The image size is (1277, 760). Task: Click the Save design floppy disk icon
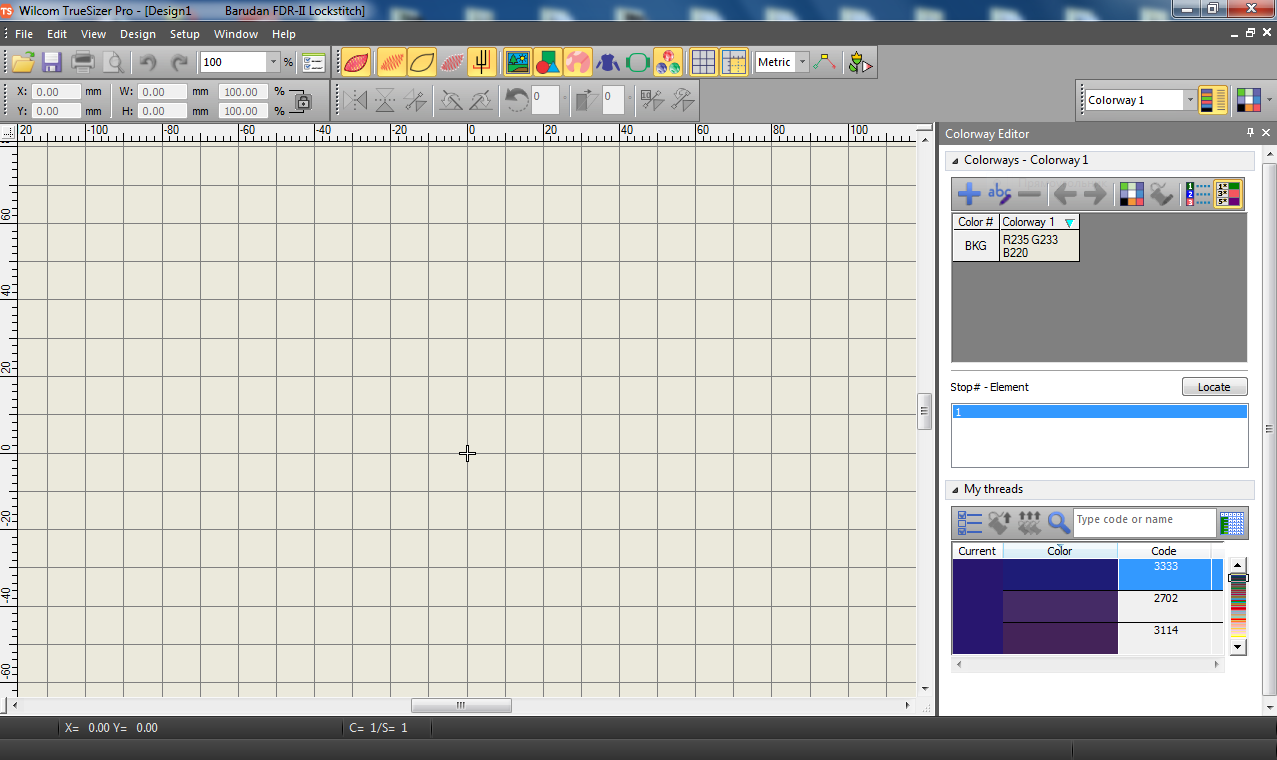[x=52, y=62]
